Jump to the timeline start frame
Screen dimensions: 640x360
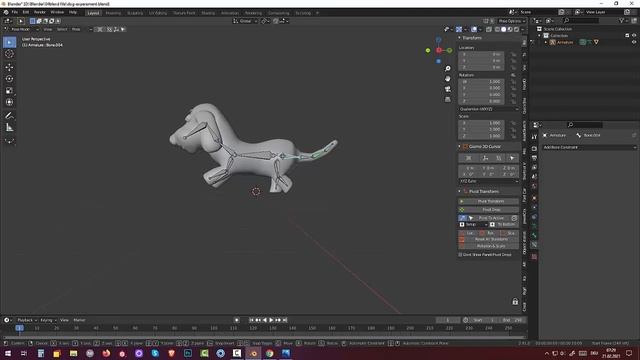click(x=251, y=320)
